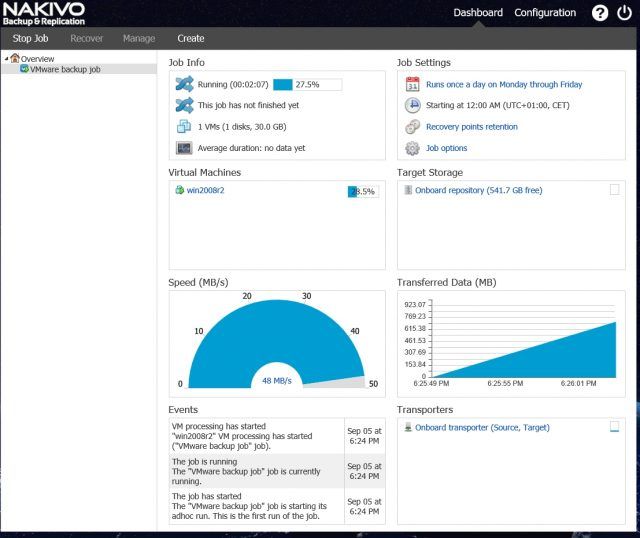Click the clock icon next to Starting at 12:00 AM
The height and width of the screenshot is (538, 640).
(x=413, y=105)
